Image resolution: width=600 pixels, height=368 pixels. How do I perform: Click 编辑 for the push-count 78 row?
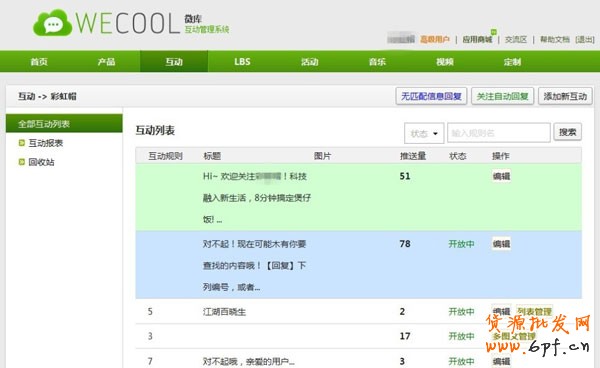(501, 244)
